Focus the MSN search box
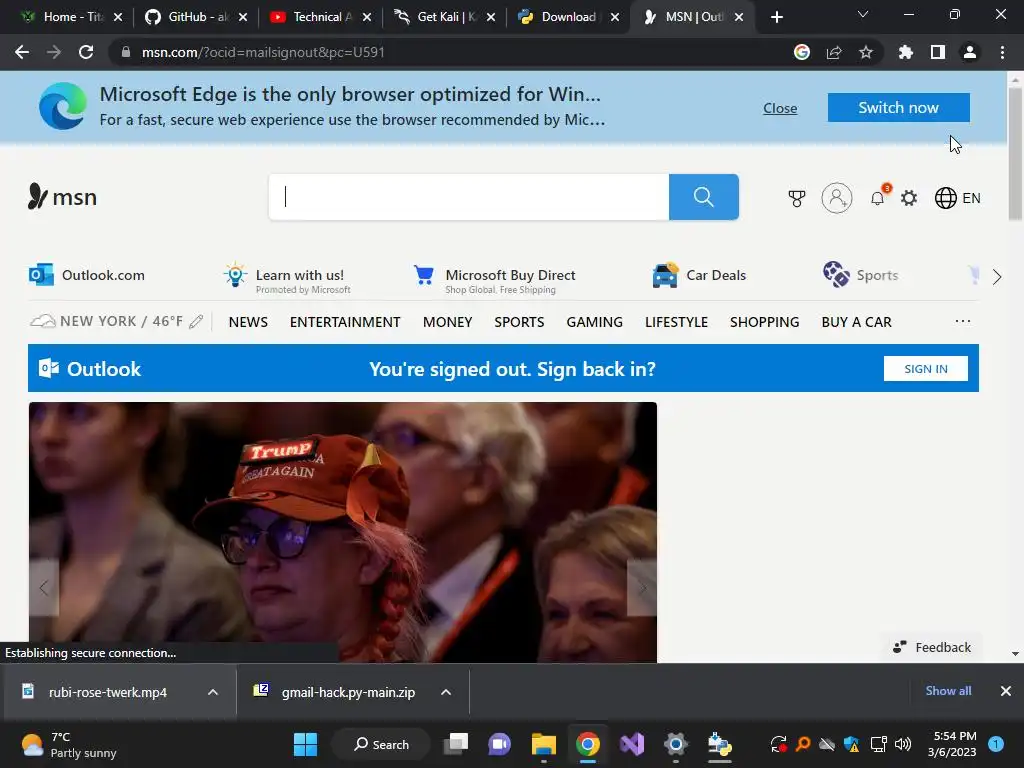1024x768 pixels. tap(469, 197)
